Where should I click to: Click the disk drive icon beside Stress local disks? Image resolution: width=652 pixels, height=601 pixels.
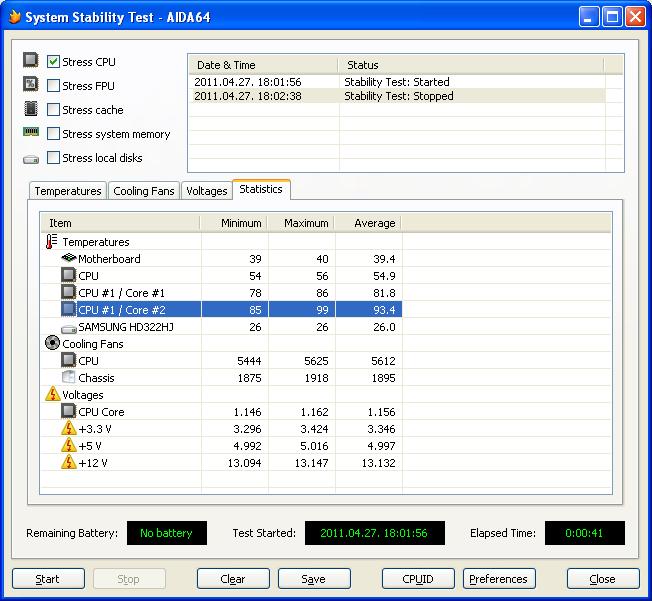[x=31, y=159]
